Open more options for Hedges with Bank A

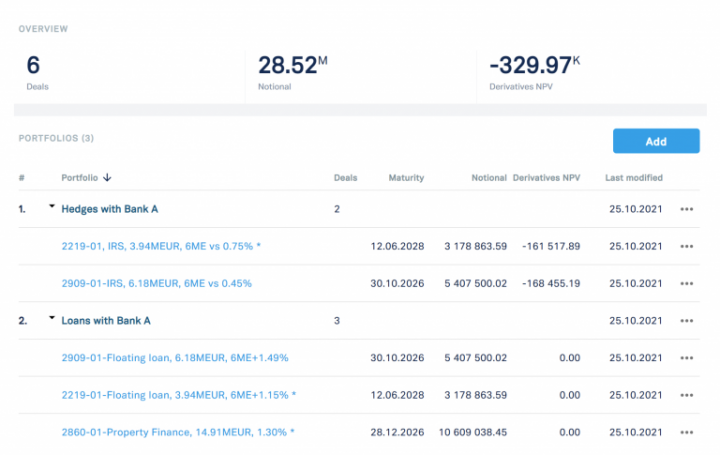tap(686, 209)
